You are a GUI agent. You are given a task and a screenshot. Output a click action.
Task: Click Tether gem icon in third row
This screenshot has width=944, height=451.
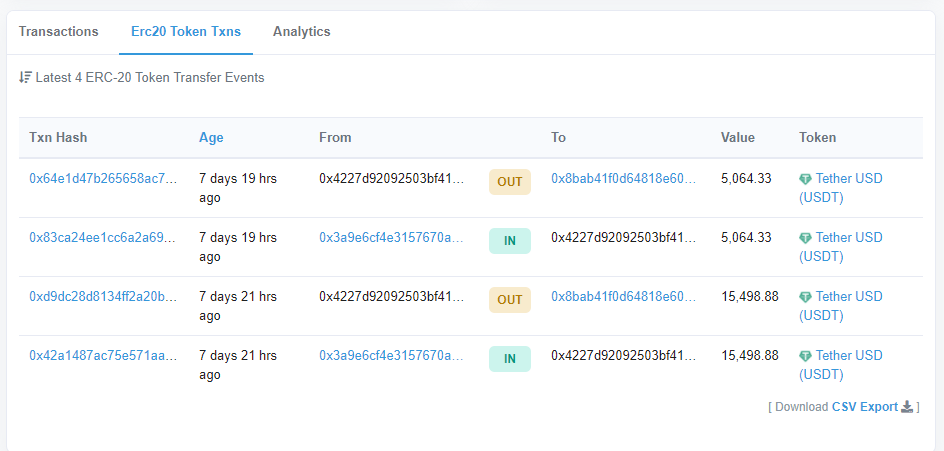[806, 297]
